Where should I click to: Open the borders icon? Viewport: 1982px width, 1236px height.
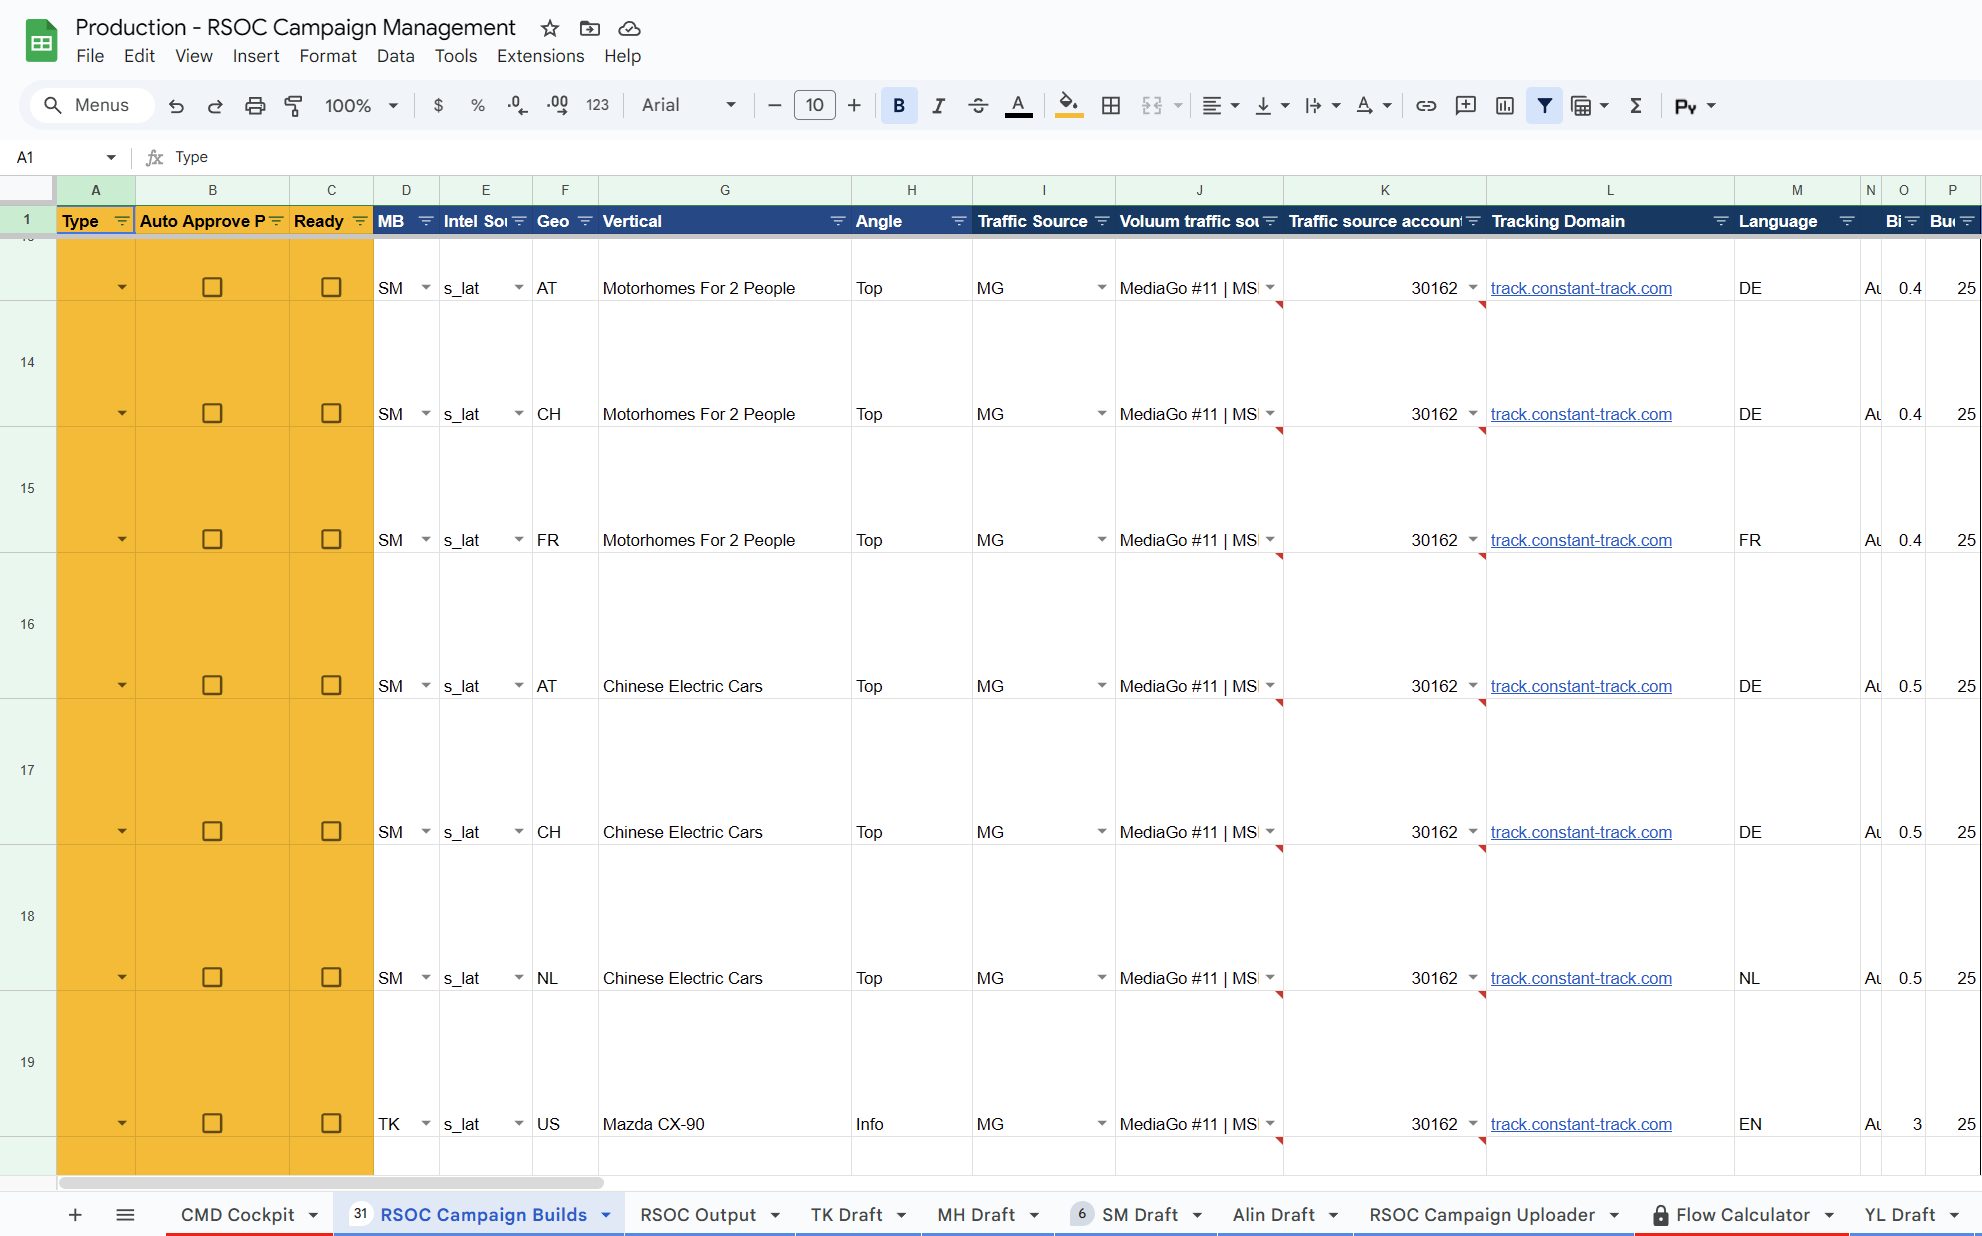pyautogui.click(x=1111, y=105)
